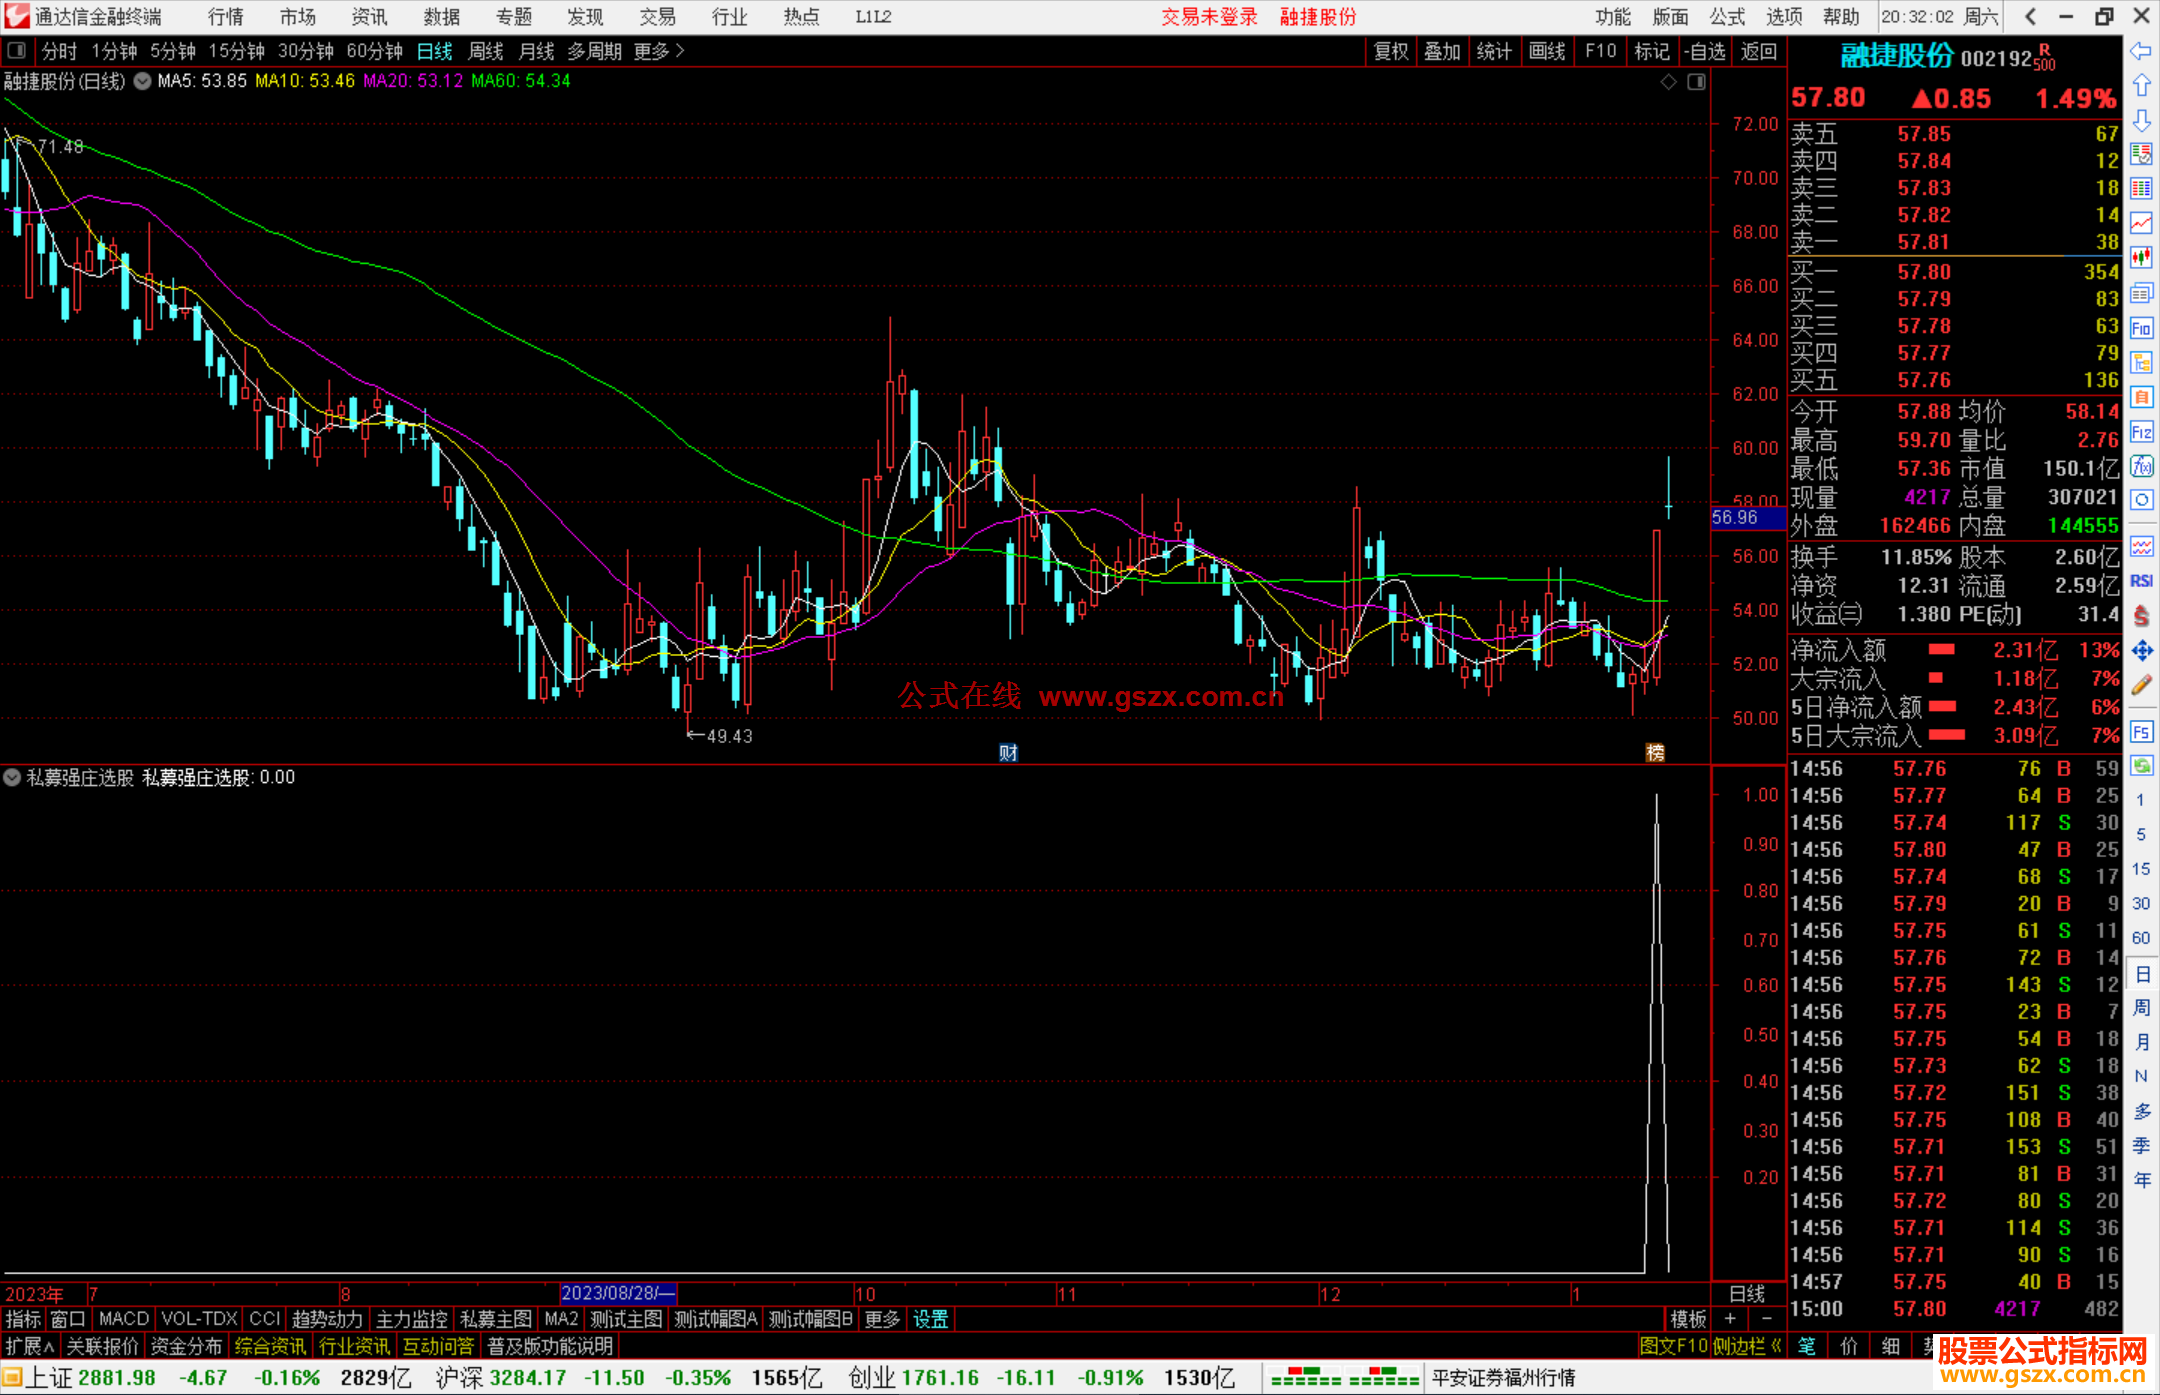Click the zoom in plus button

(x=1730, y=1319)
